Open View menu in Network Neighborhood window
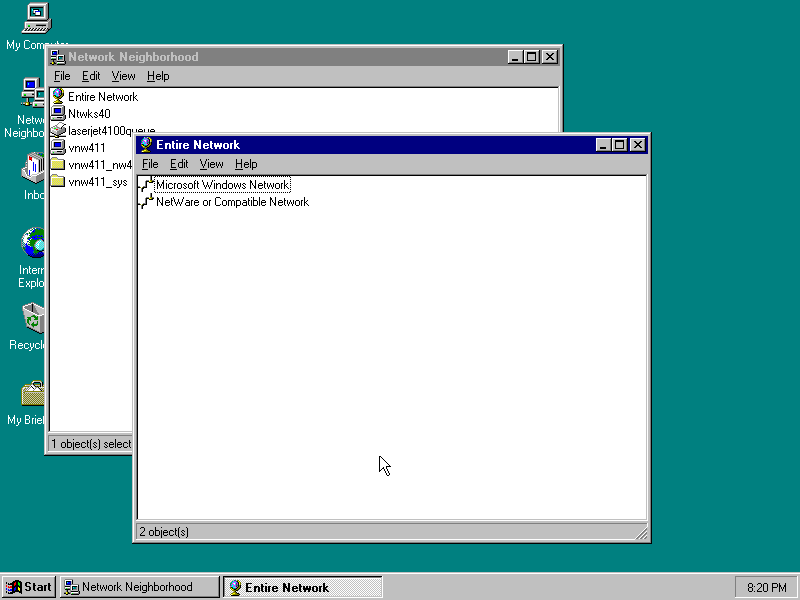 [x=123, y=76]
